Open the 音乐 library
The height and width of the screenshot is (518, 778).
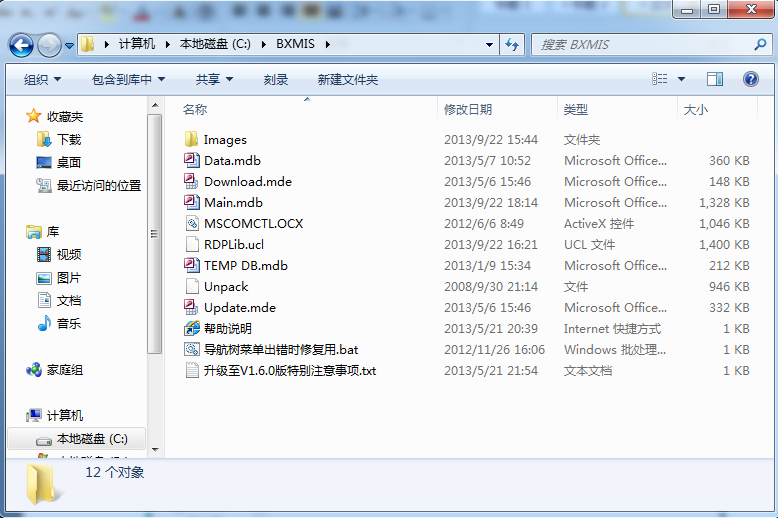click(x=59, y=324)
